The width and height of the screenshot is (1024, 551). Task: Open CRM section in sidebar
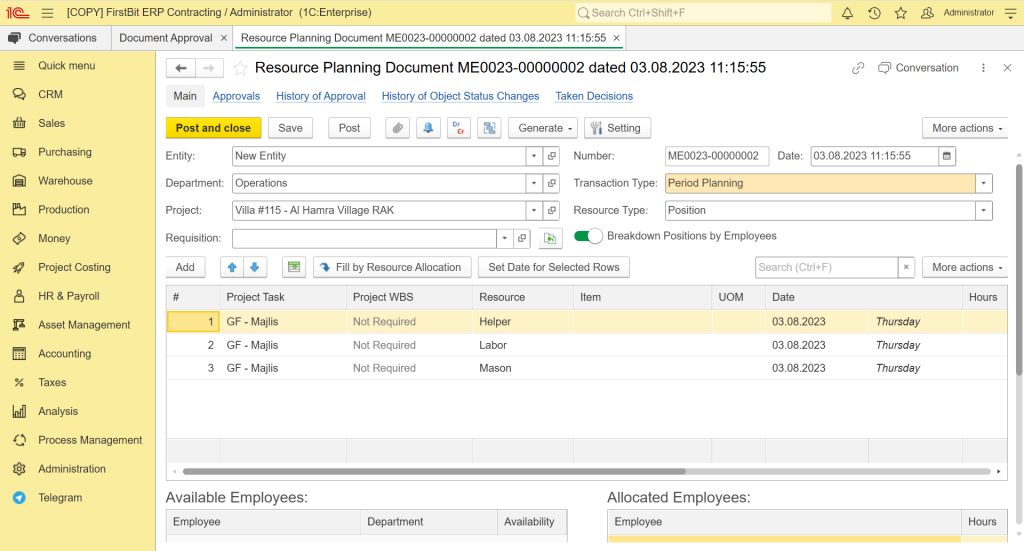click(x=50, y=95)
